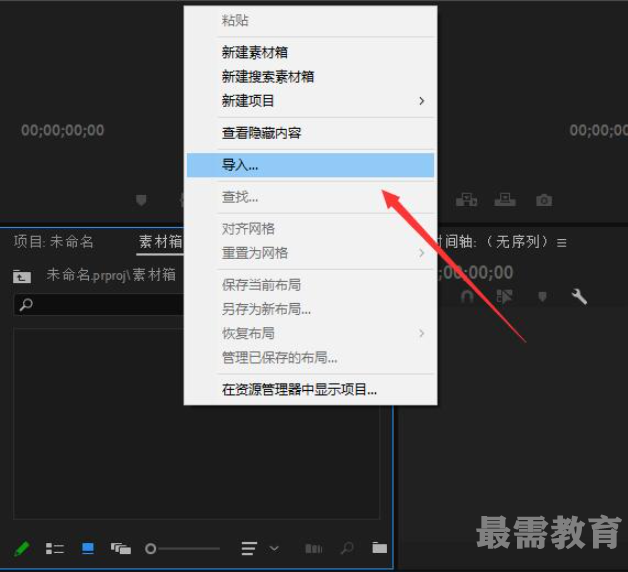
Task: Click the Export Frame camera icon
Action: tap(543, 200)
